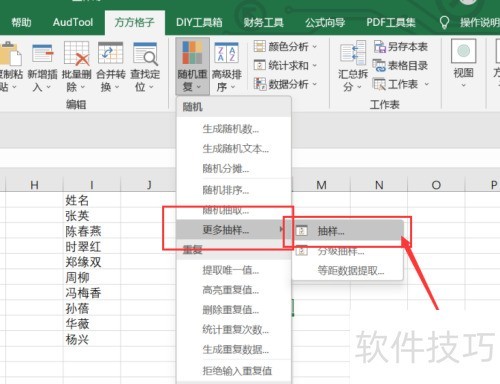Select 等距数据提取 in the submenu
This screenshot has height=384, width=500.
point(348,270)
